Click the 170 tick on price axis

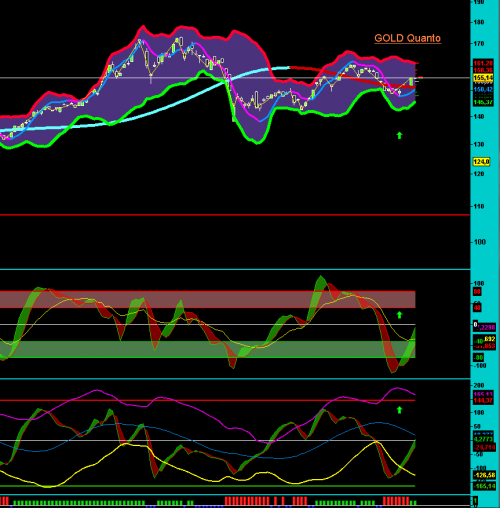pos(479,44)
